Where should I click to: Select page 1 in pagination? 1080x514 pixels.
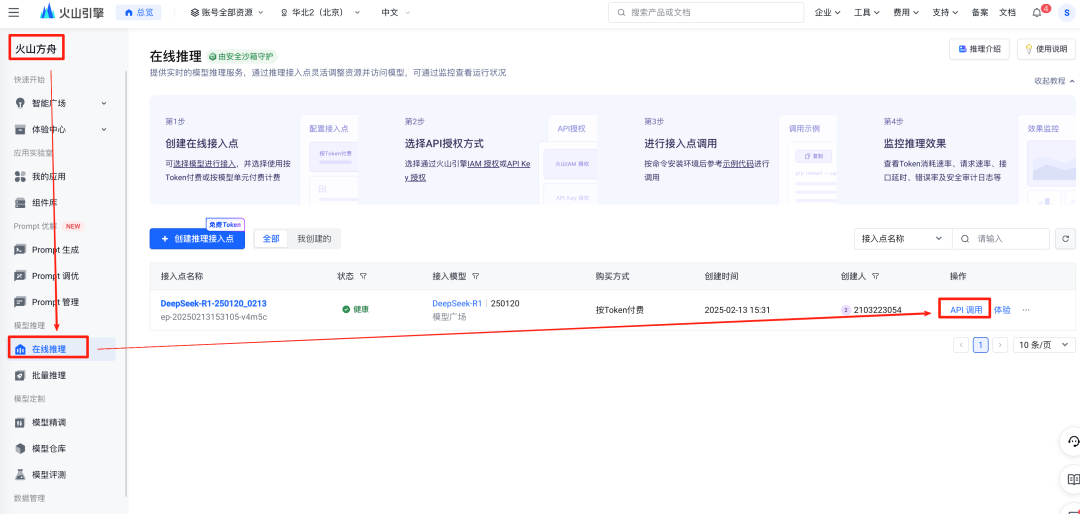[x=981, y=345]
